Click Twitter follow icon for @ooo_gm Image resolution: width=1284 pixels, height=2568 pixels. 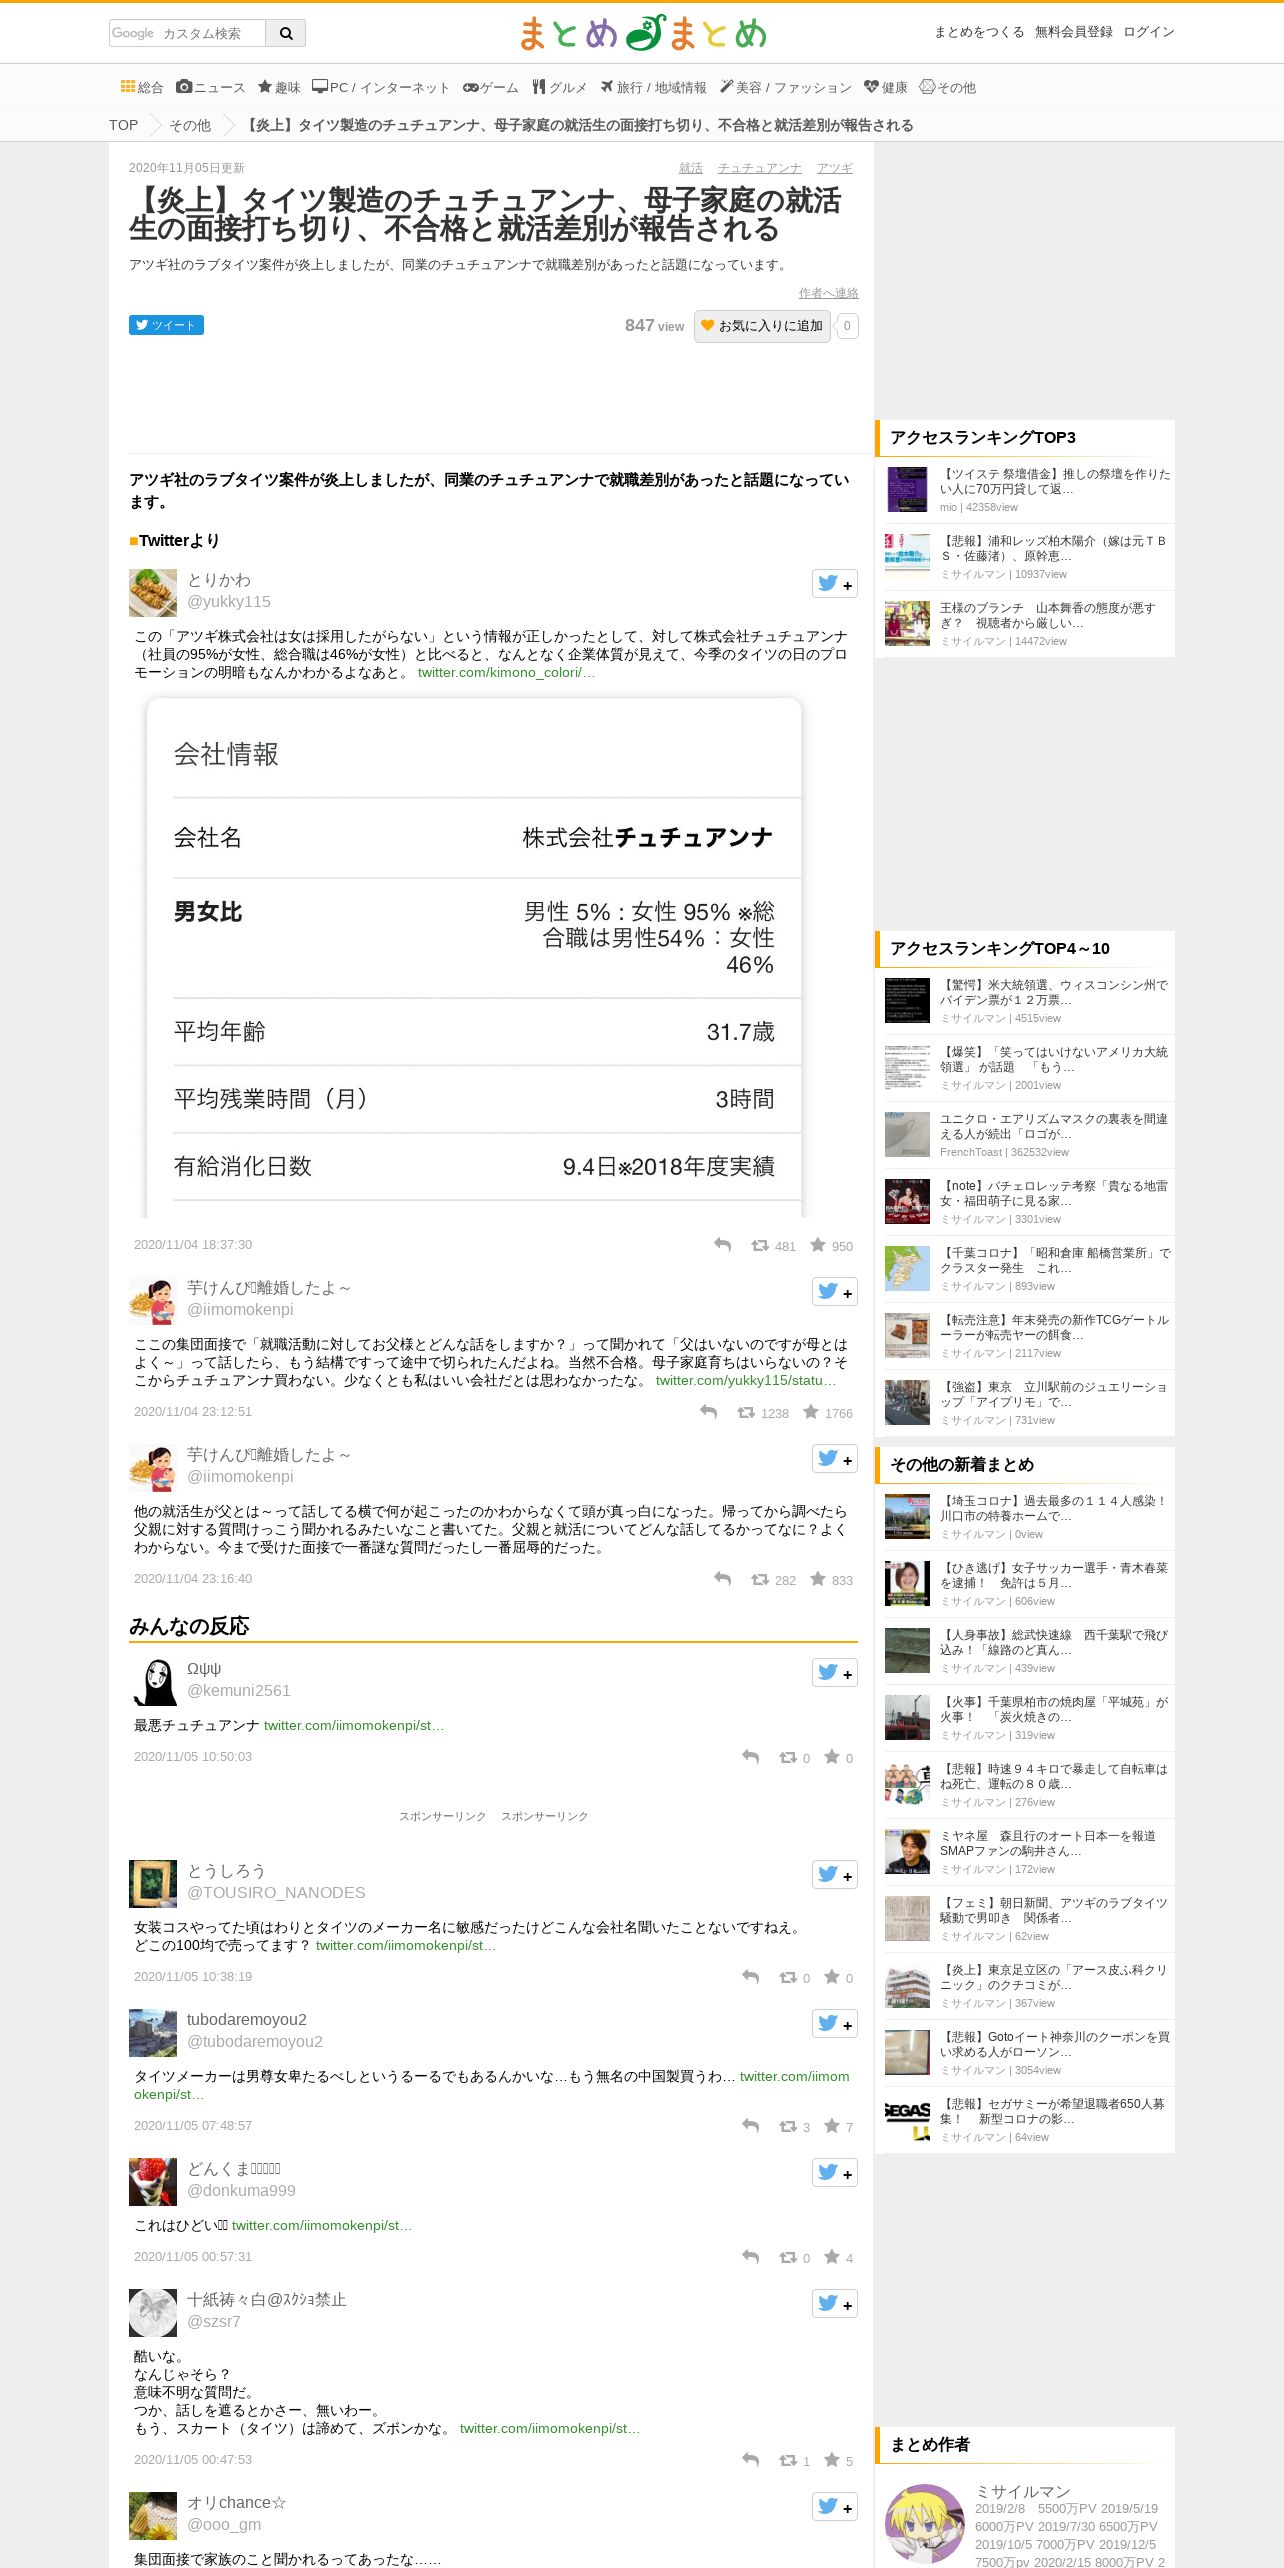pyautogui.click(x=835, y=2506)
